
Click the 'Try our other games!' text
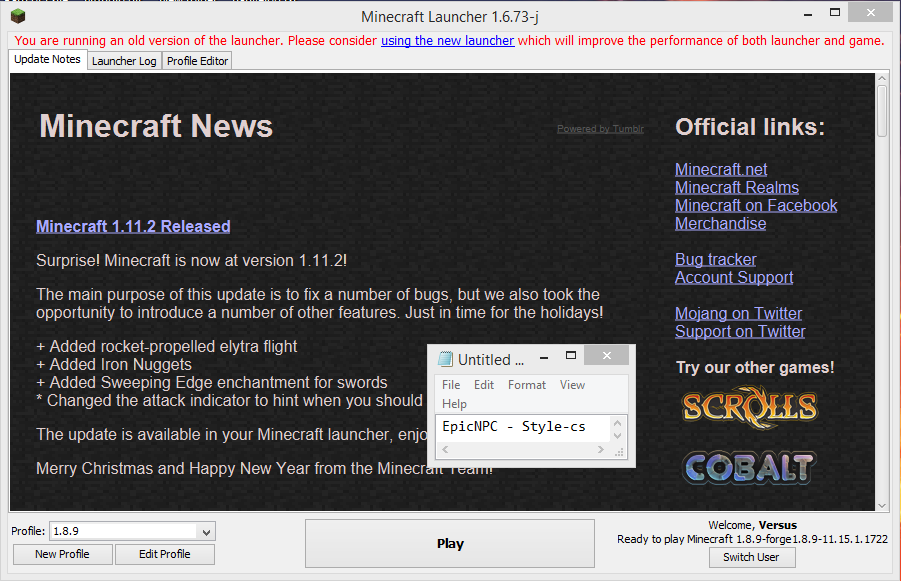[755, 367]
